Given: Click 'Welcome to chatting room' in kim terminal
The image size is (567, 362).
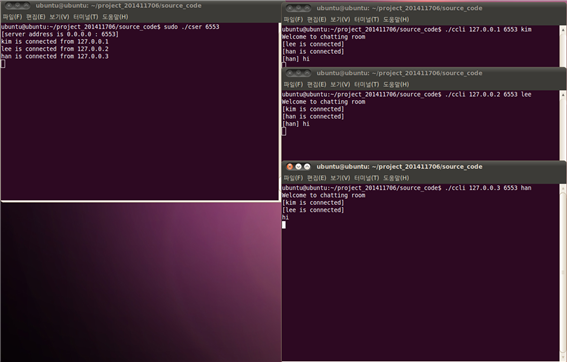Looking at the screenshot, I should (324, 37).
